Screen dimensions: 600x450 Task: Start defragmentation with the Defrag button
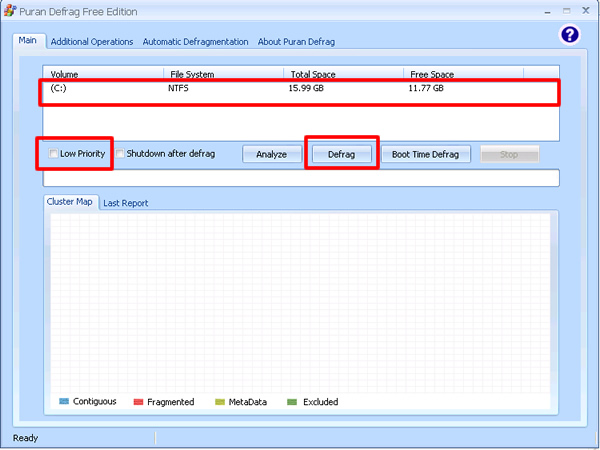tap(342, 154)
